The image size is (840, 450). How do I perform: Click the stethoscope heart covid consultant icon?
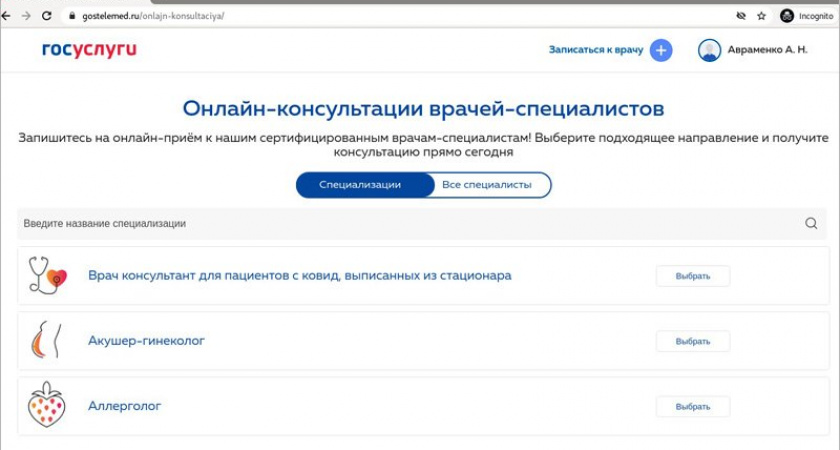click(x=47, y=276)
